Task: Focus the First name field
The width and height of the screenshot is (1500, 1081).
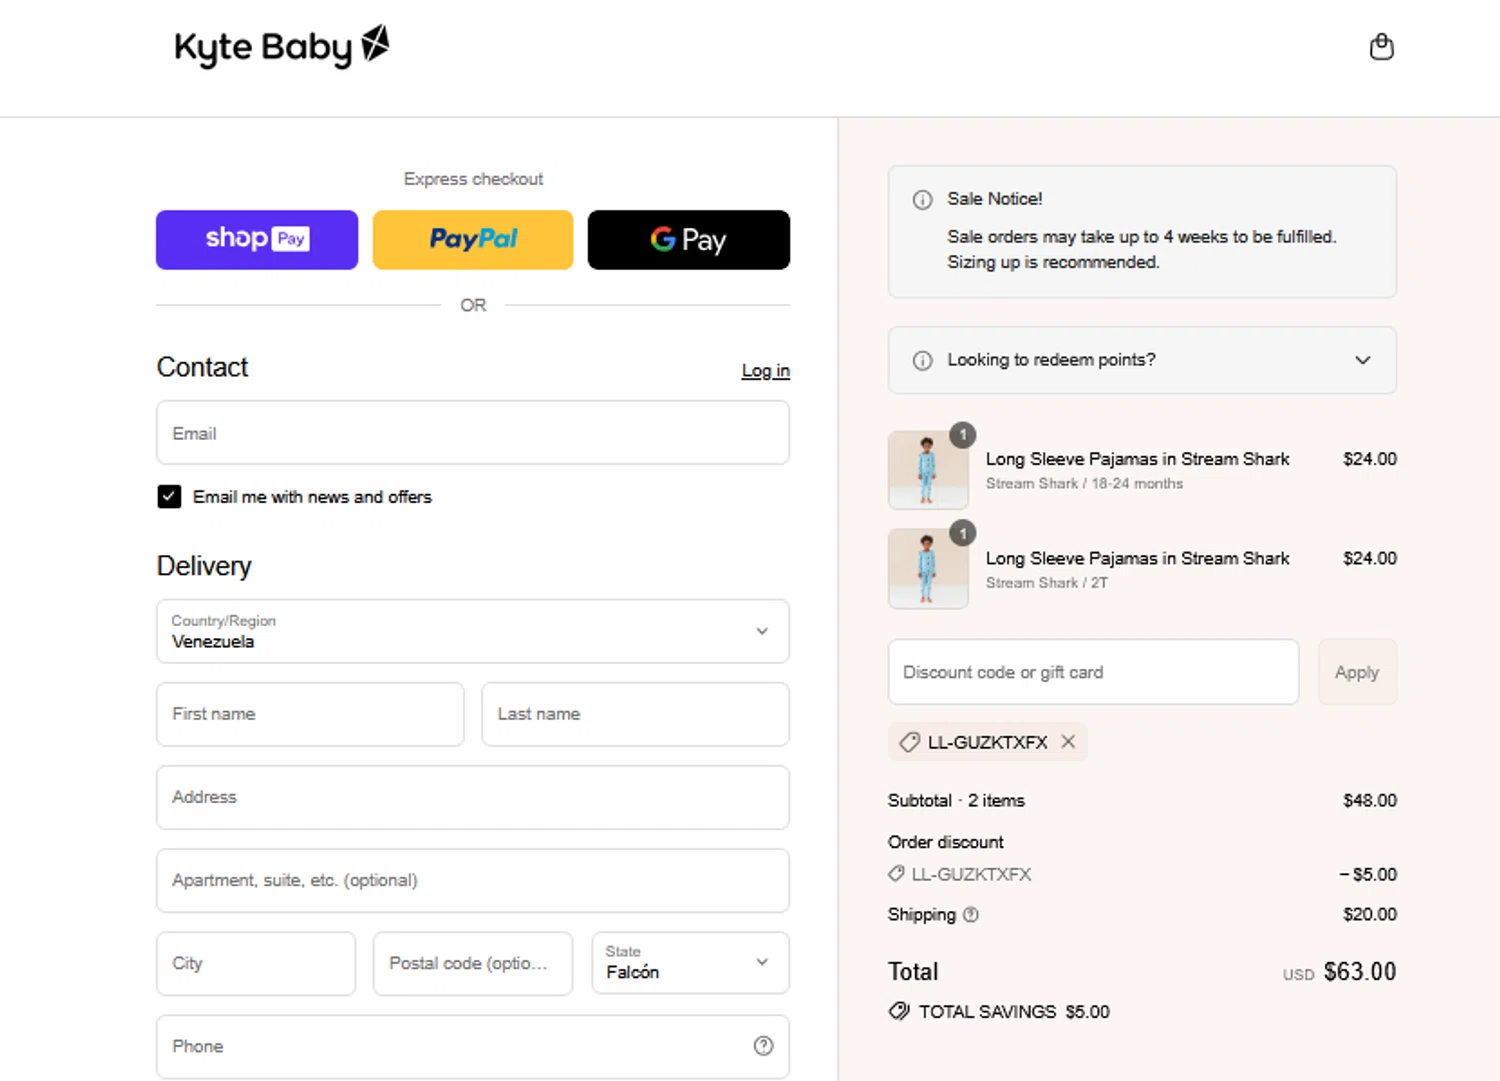Action: click(310, 714)
